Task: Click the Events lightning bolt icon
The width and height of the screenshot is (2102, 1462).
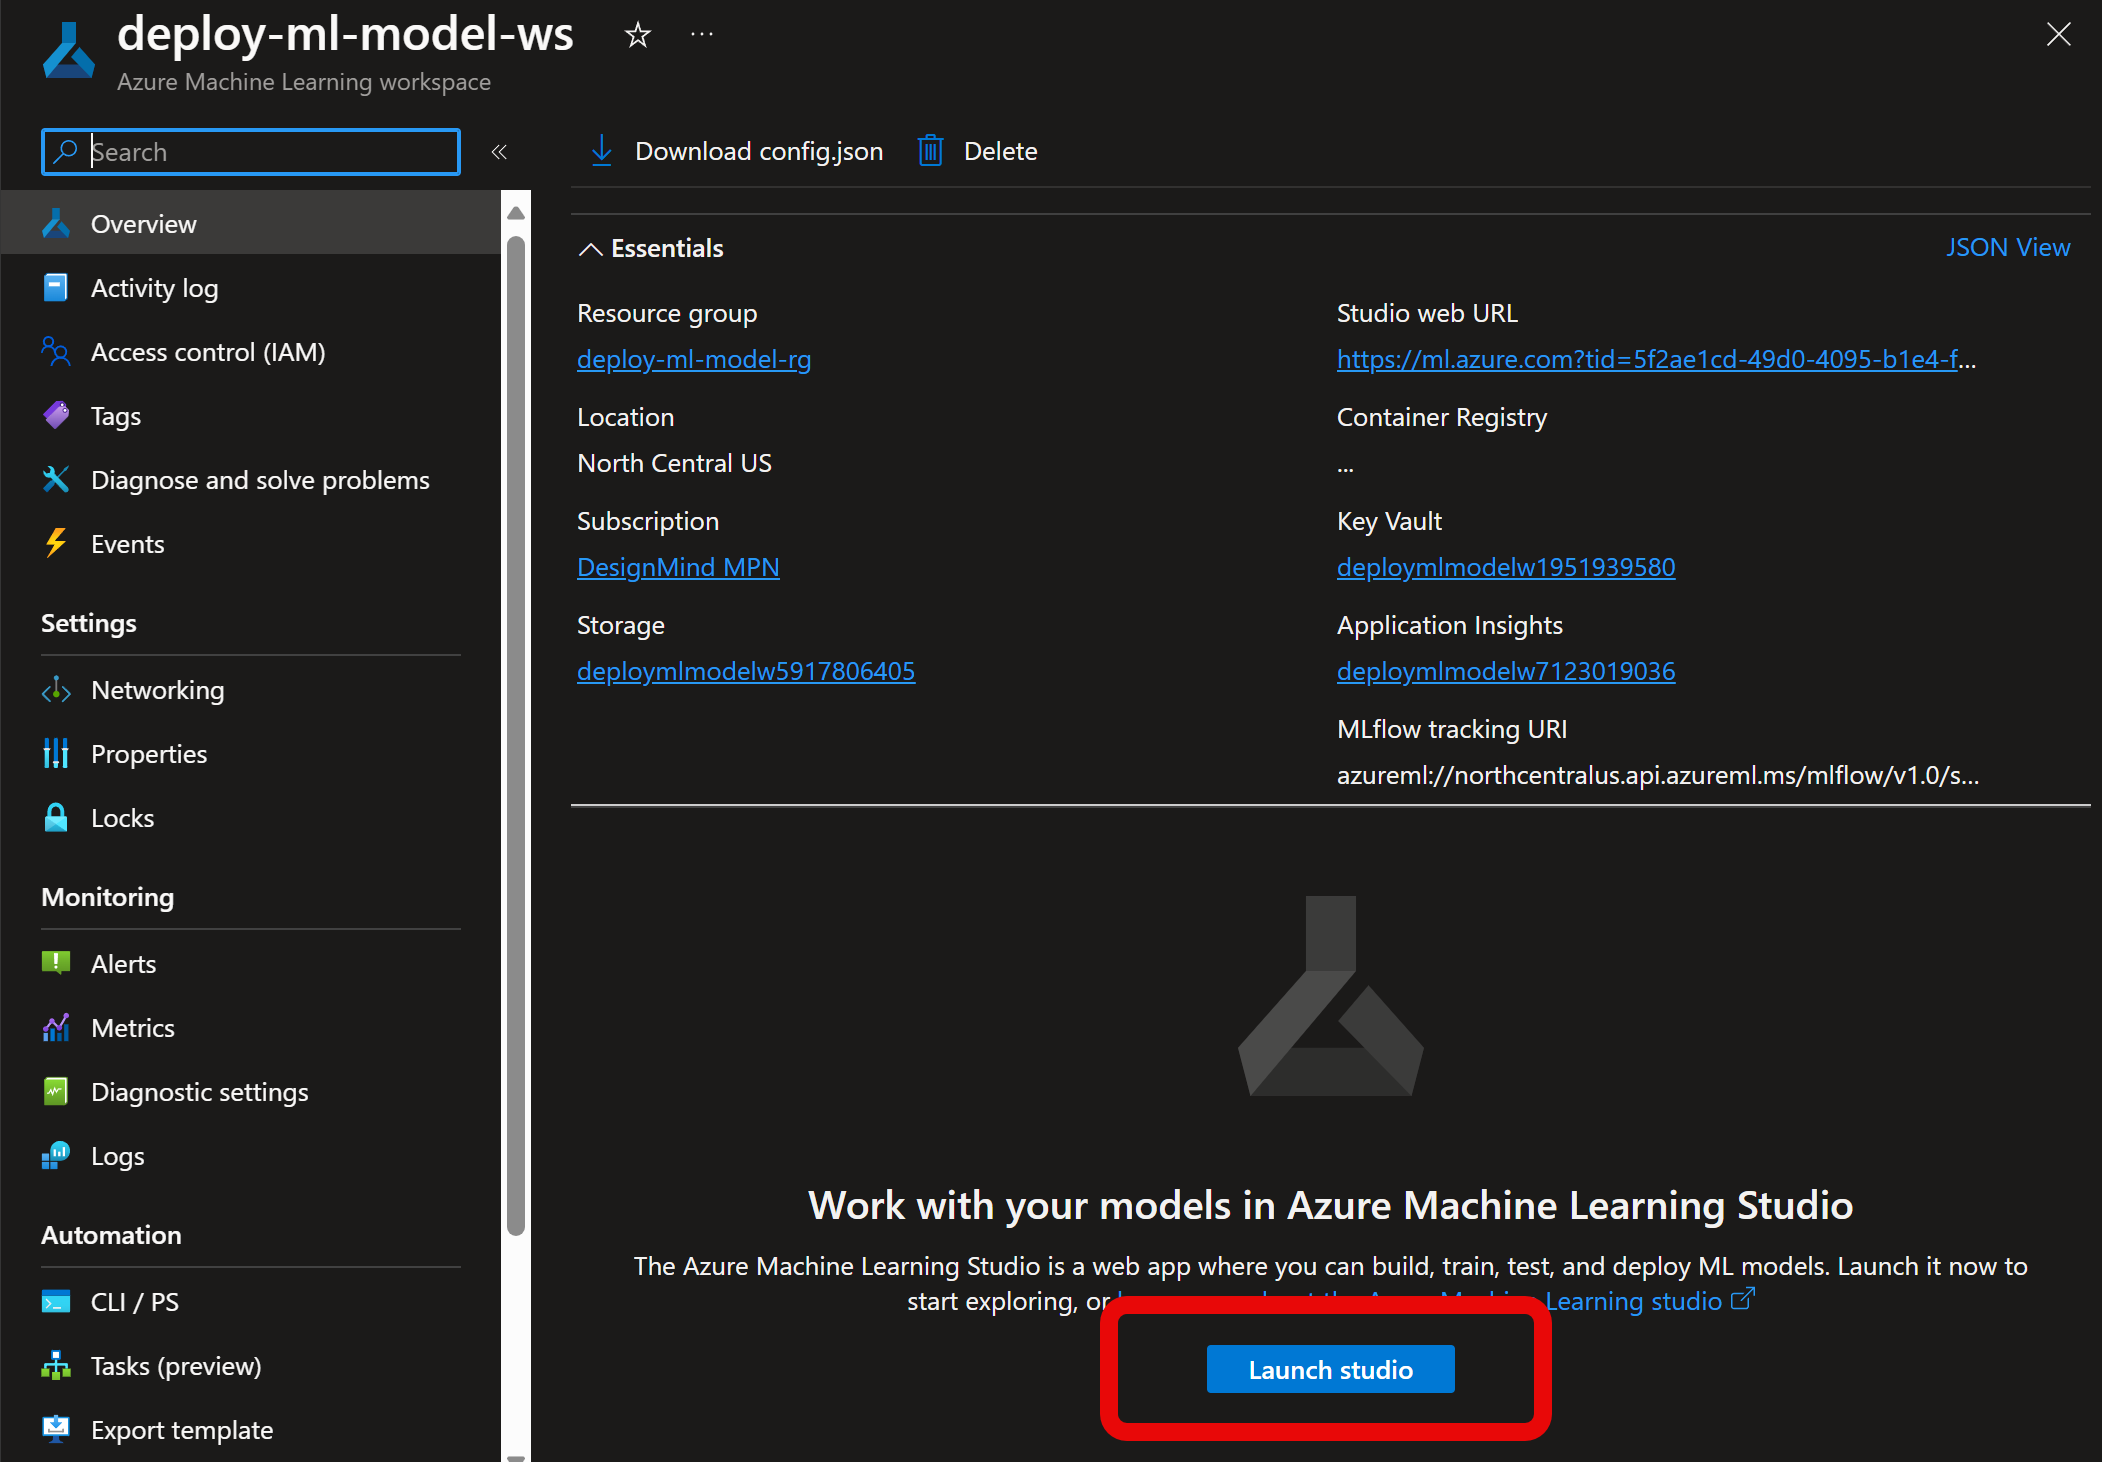Action: click(x=56, y=543)
